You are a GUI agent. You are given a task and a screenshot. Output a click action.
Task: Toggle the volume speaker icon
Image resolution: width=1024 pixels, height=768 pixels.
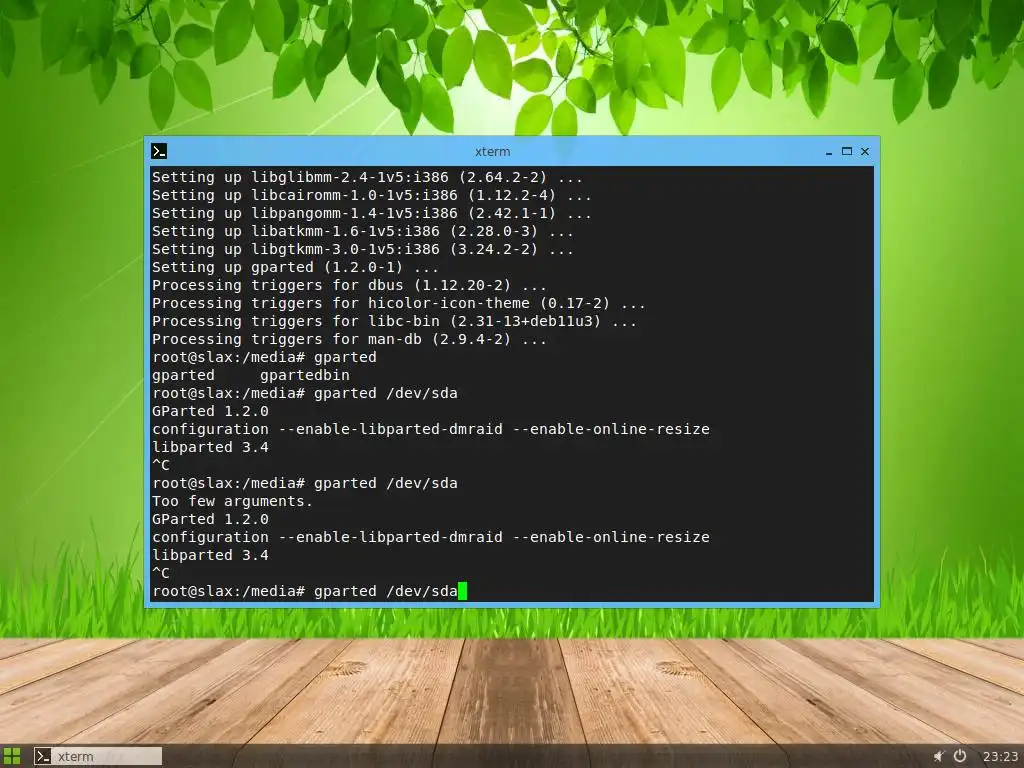pyautogui.click(x=938, y=756)
